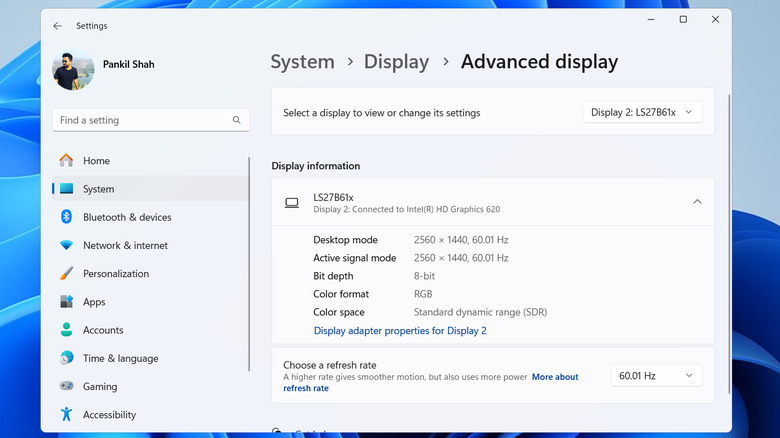Click the back arrow in Settings
This screenshot has width=780, height=438.
click(57, 26)
